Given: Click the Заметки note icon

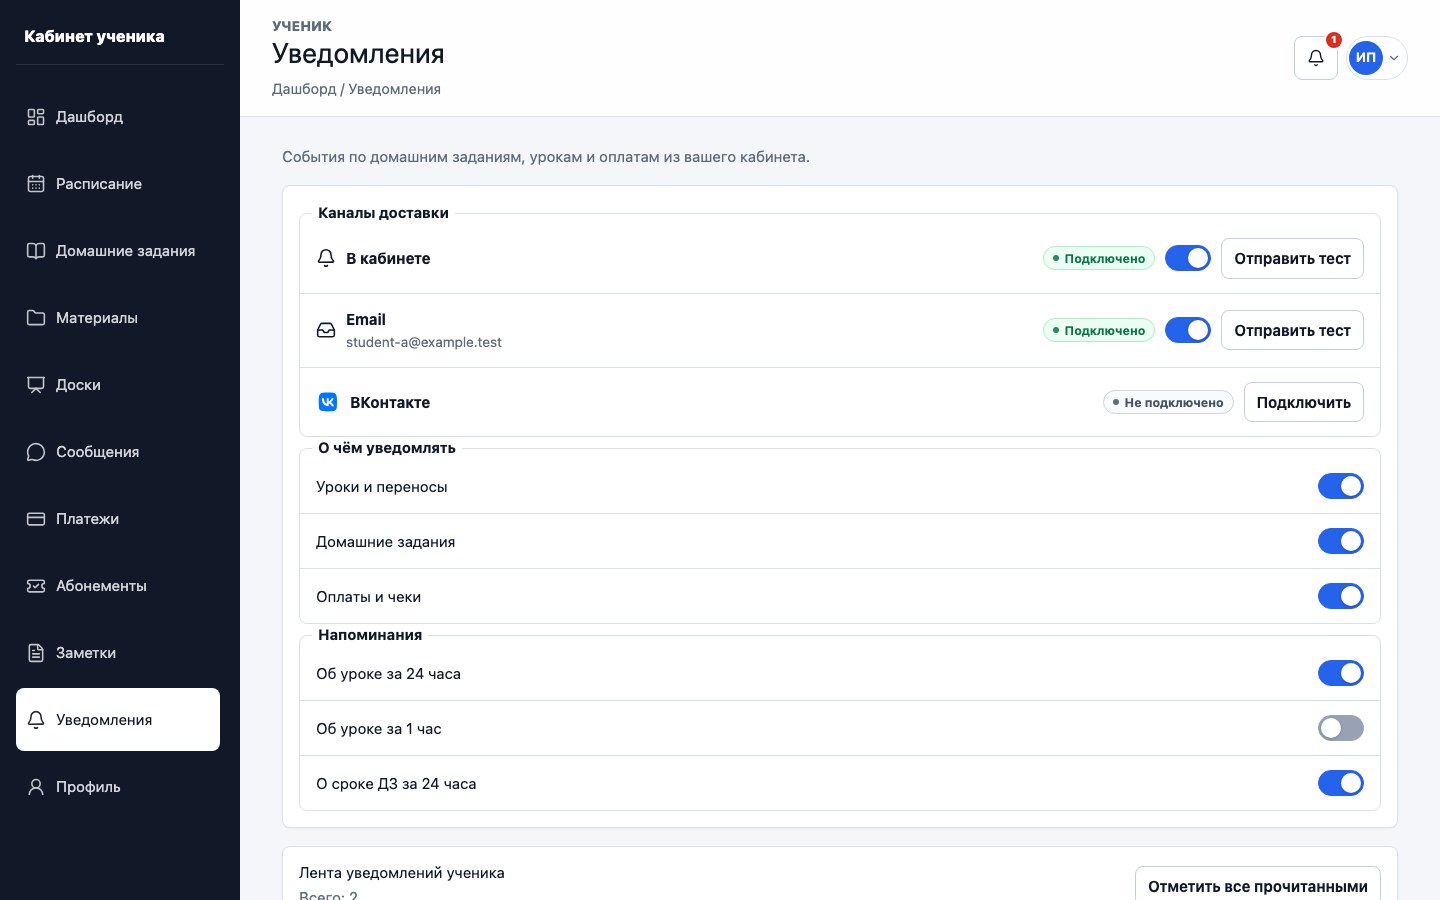Looking at the screenshot, I should [x=36, y=653].
